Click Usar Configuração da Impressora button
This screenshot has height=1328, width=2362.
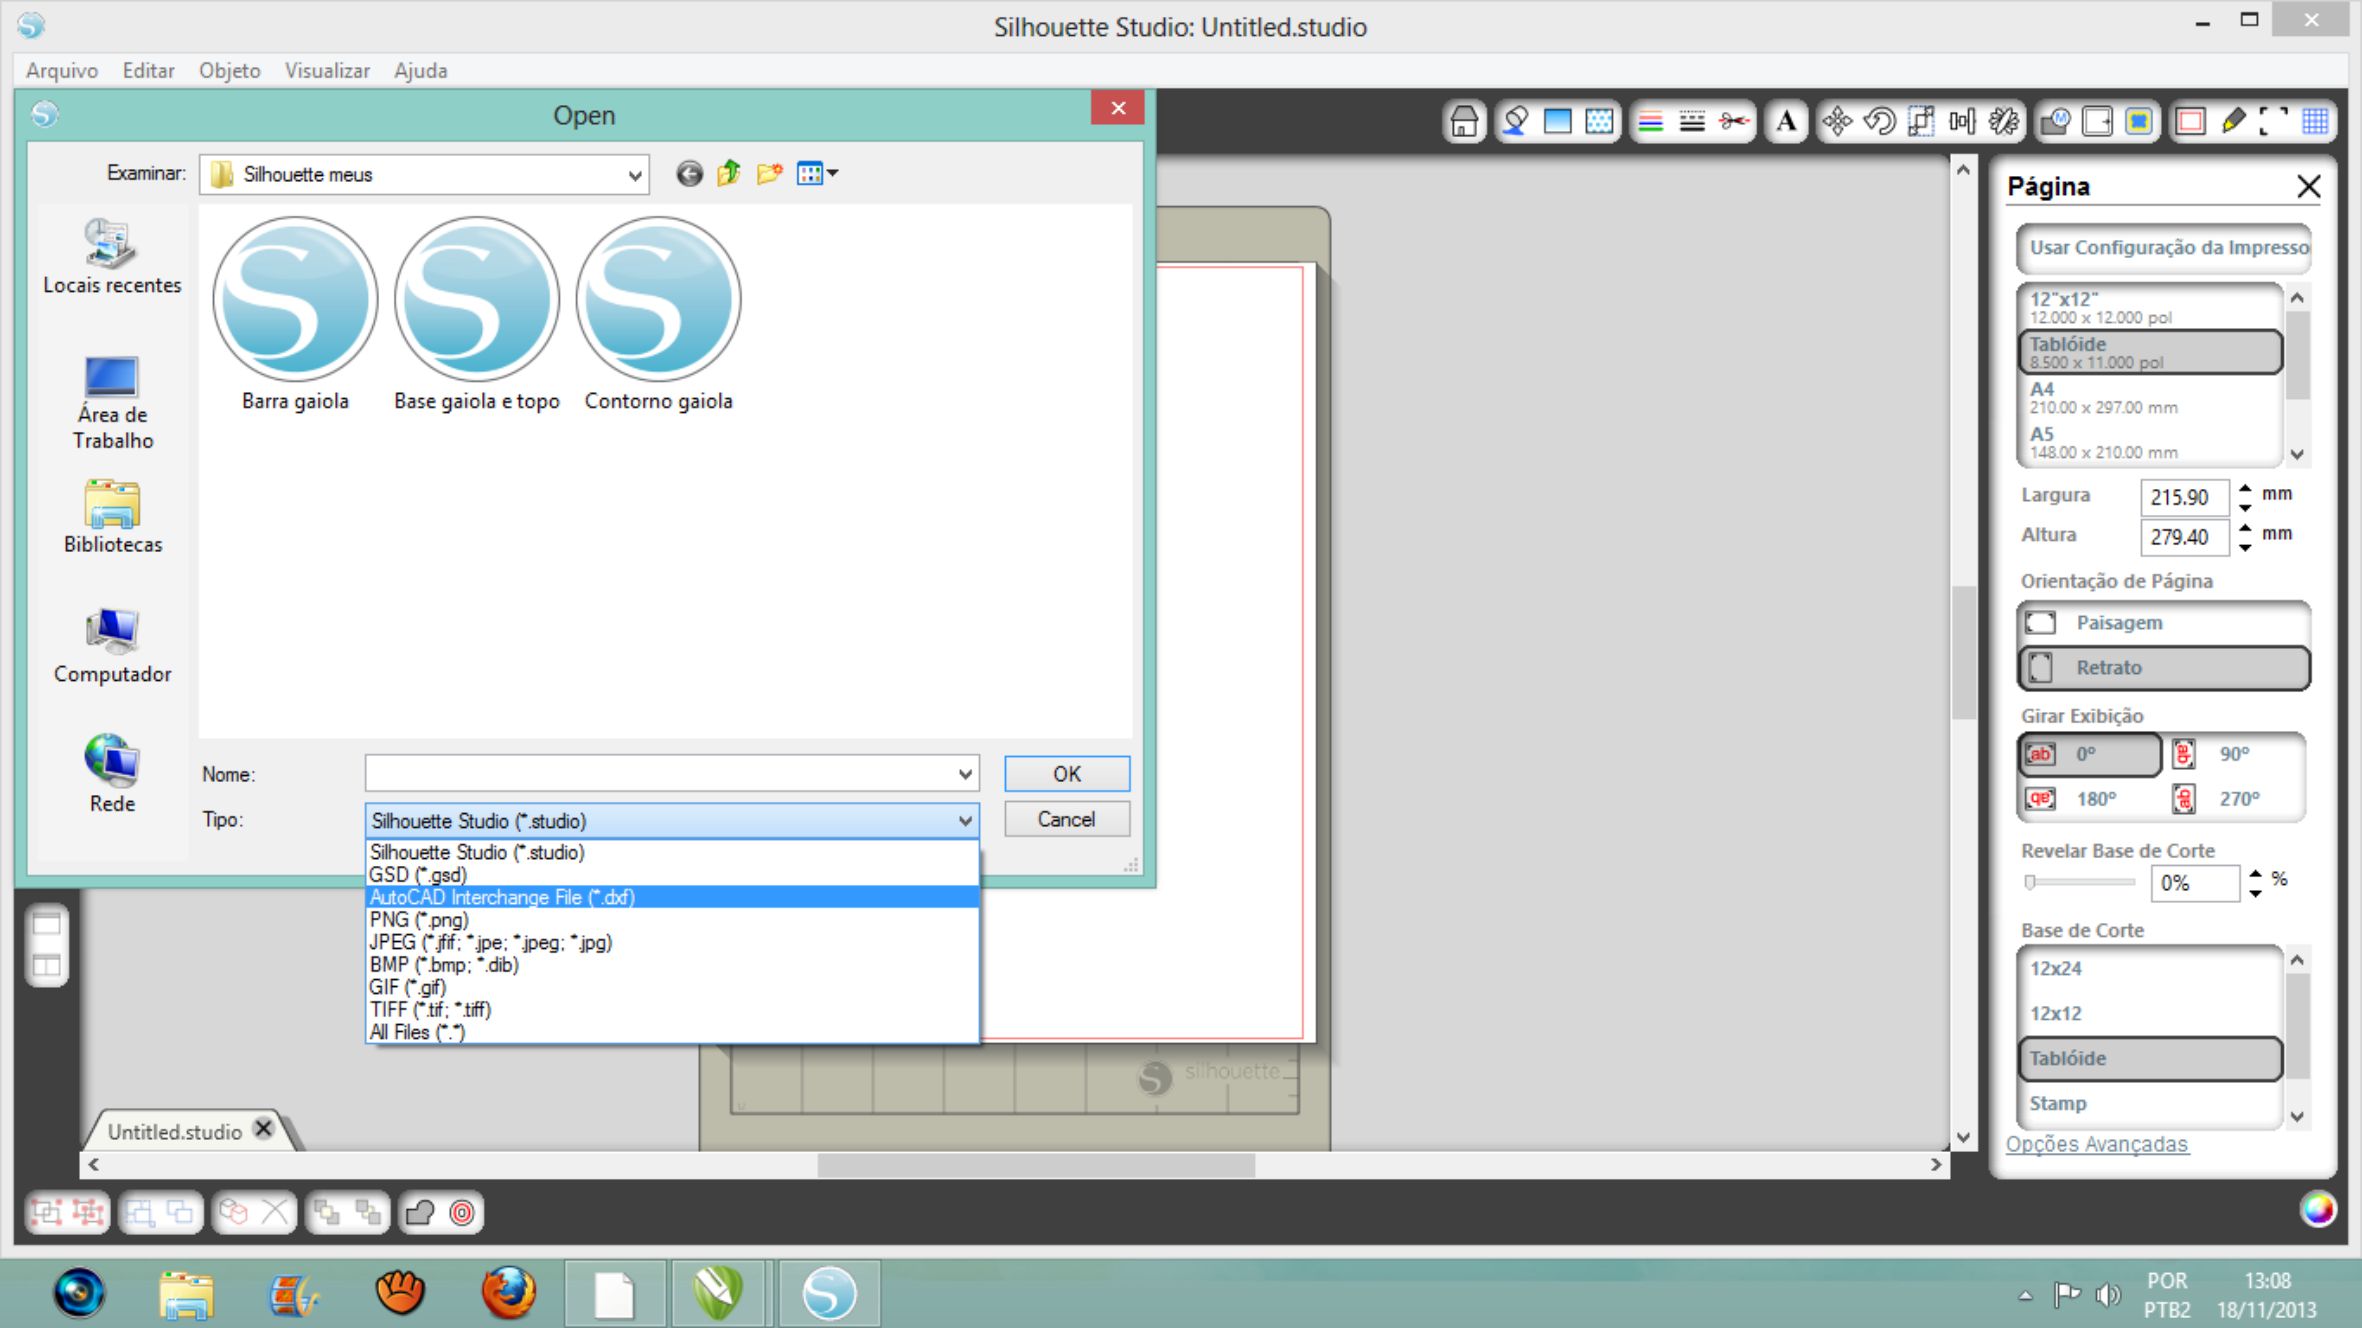[2164, 248]
